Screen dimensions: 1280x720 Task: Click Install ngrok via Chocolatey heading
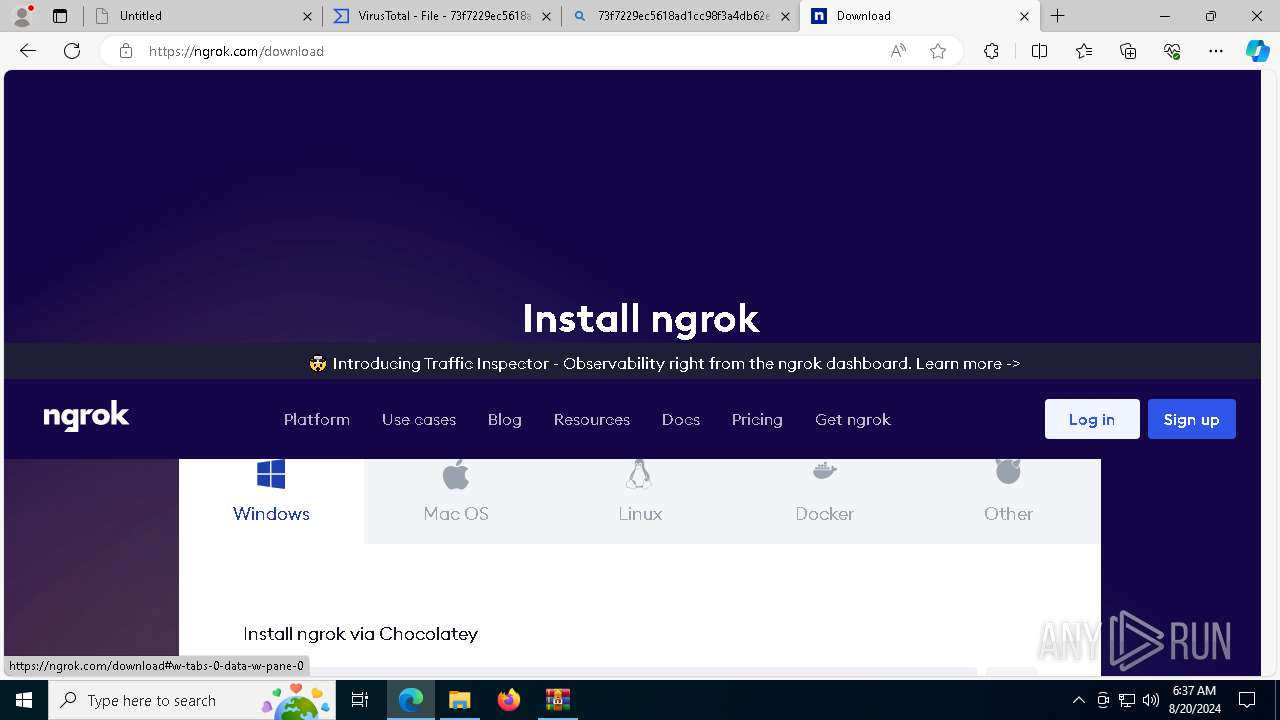click(361, 634)
